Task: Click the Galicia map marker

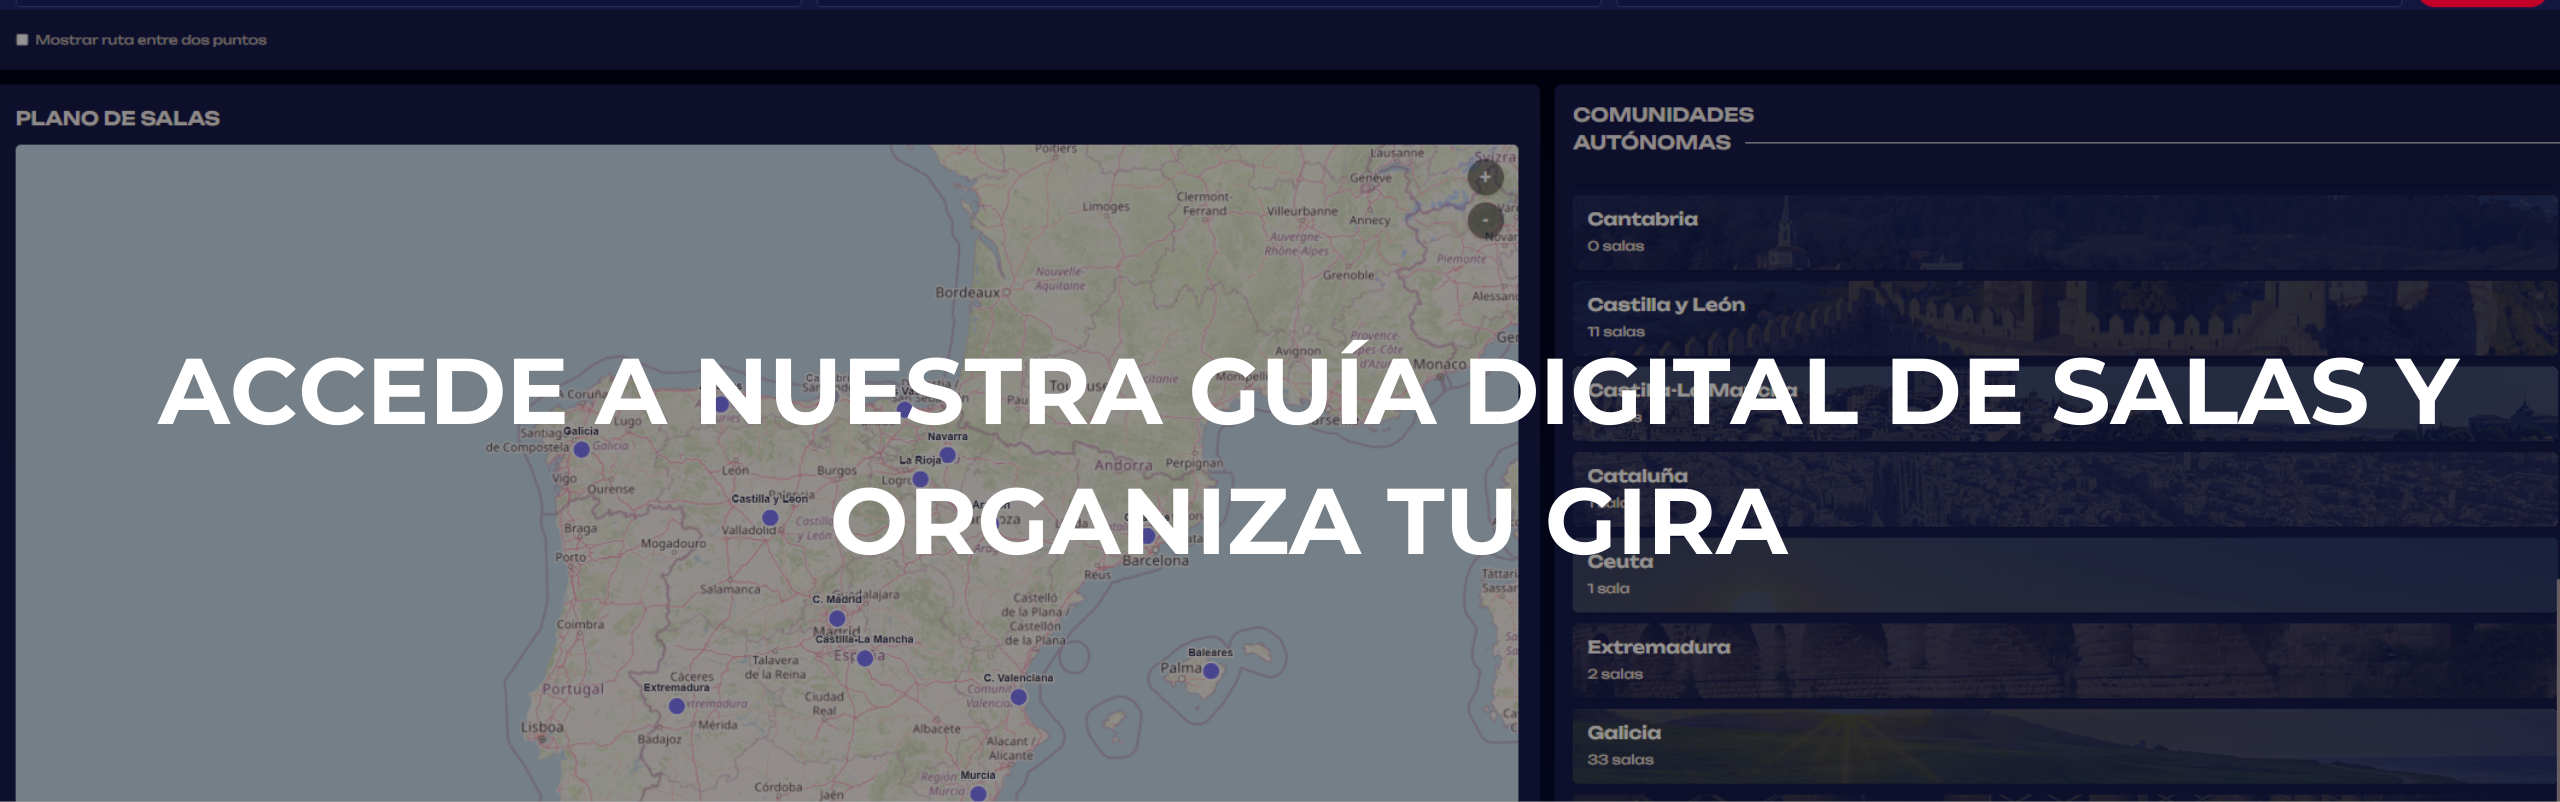Action: [x=581, y=450]
